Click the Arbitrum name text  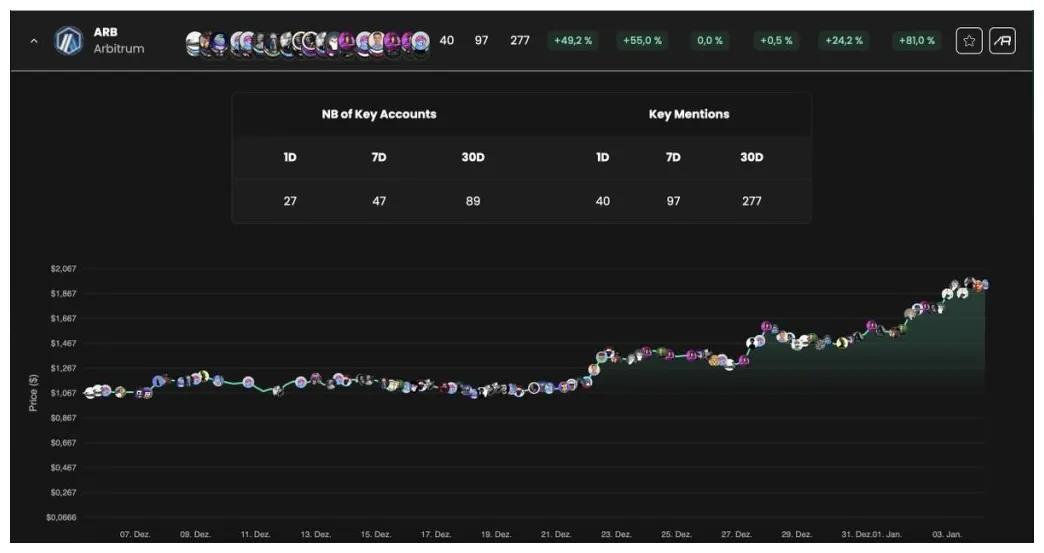click(119, 49)
